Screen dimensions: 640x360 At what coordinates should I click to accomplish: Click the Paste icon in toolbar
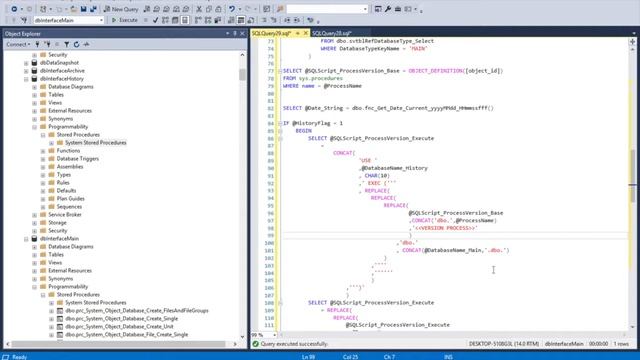[218, 9]
